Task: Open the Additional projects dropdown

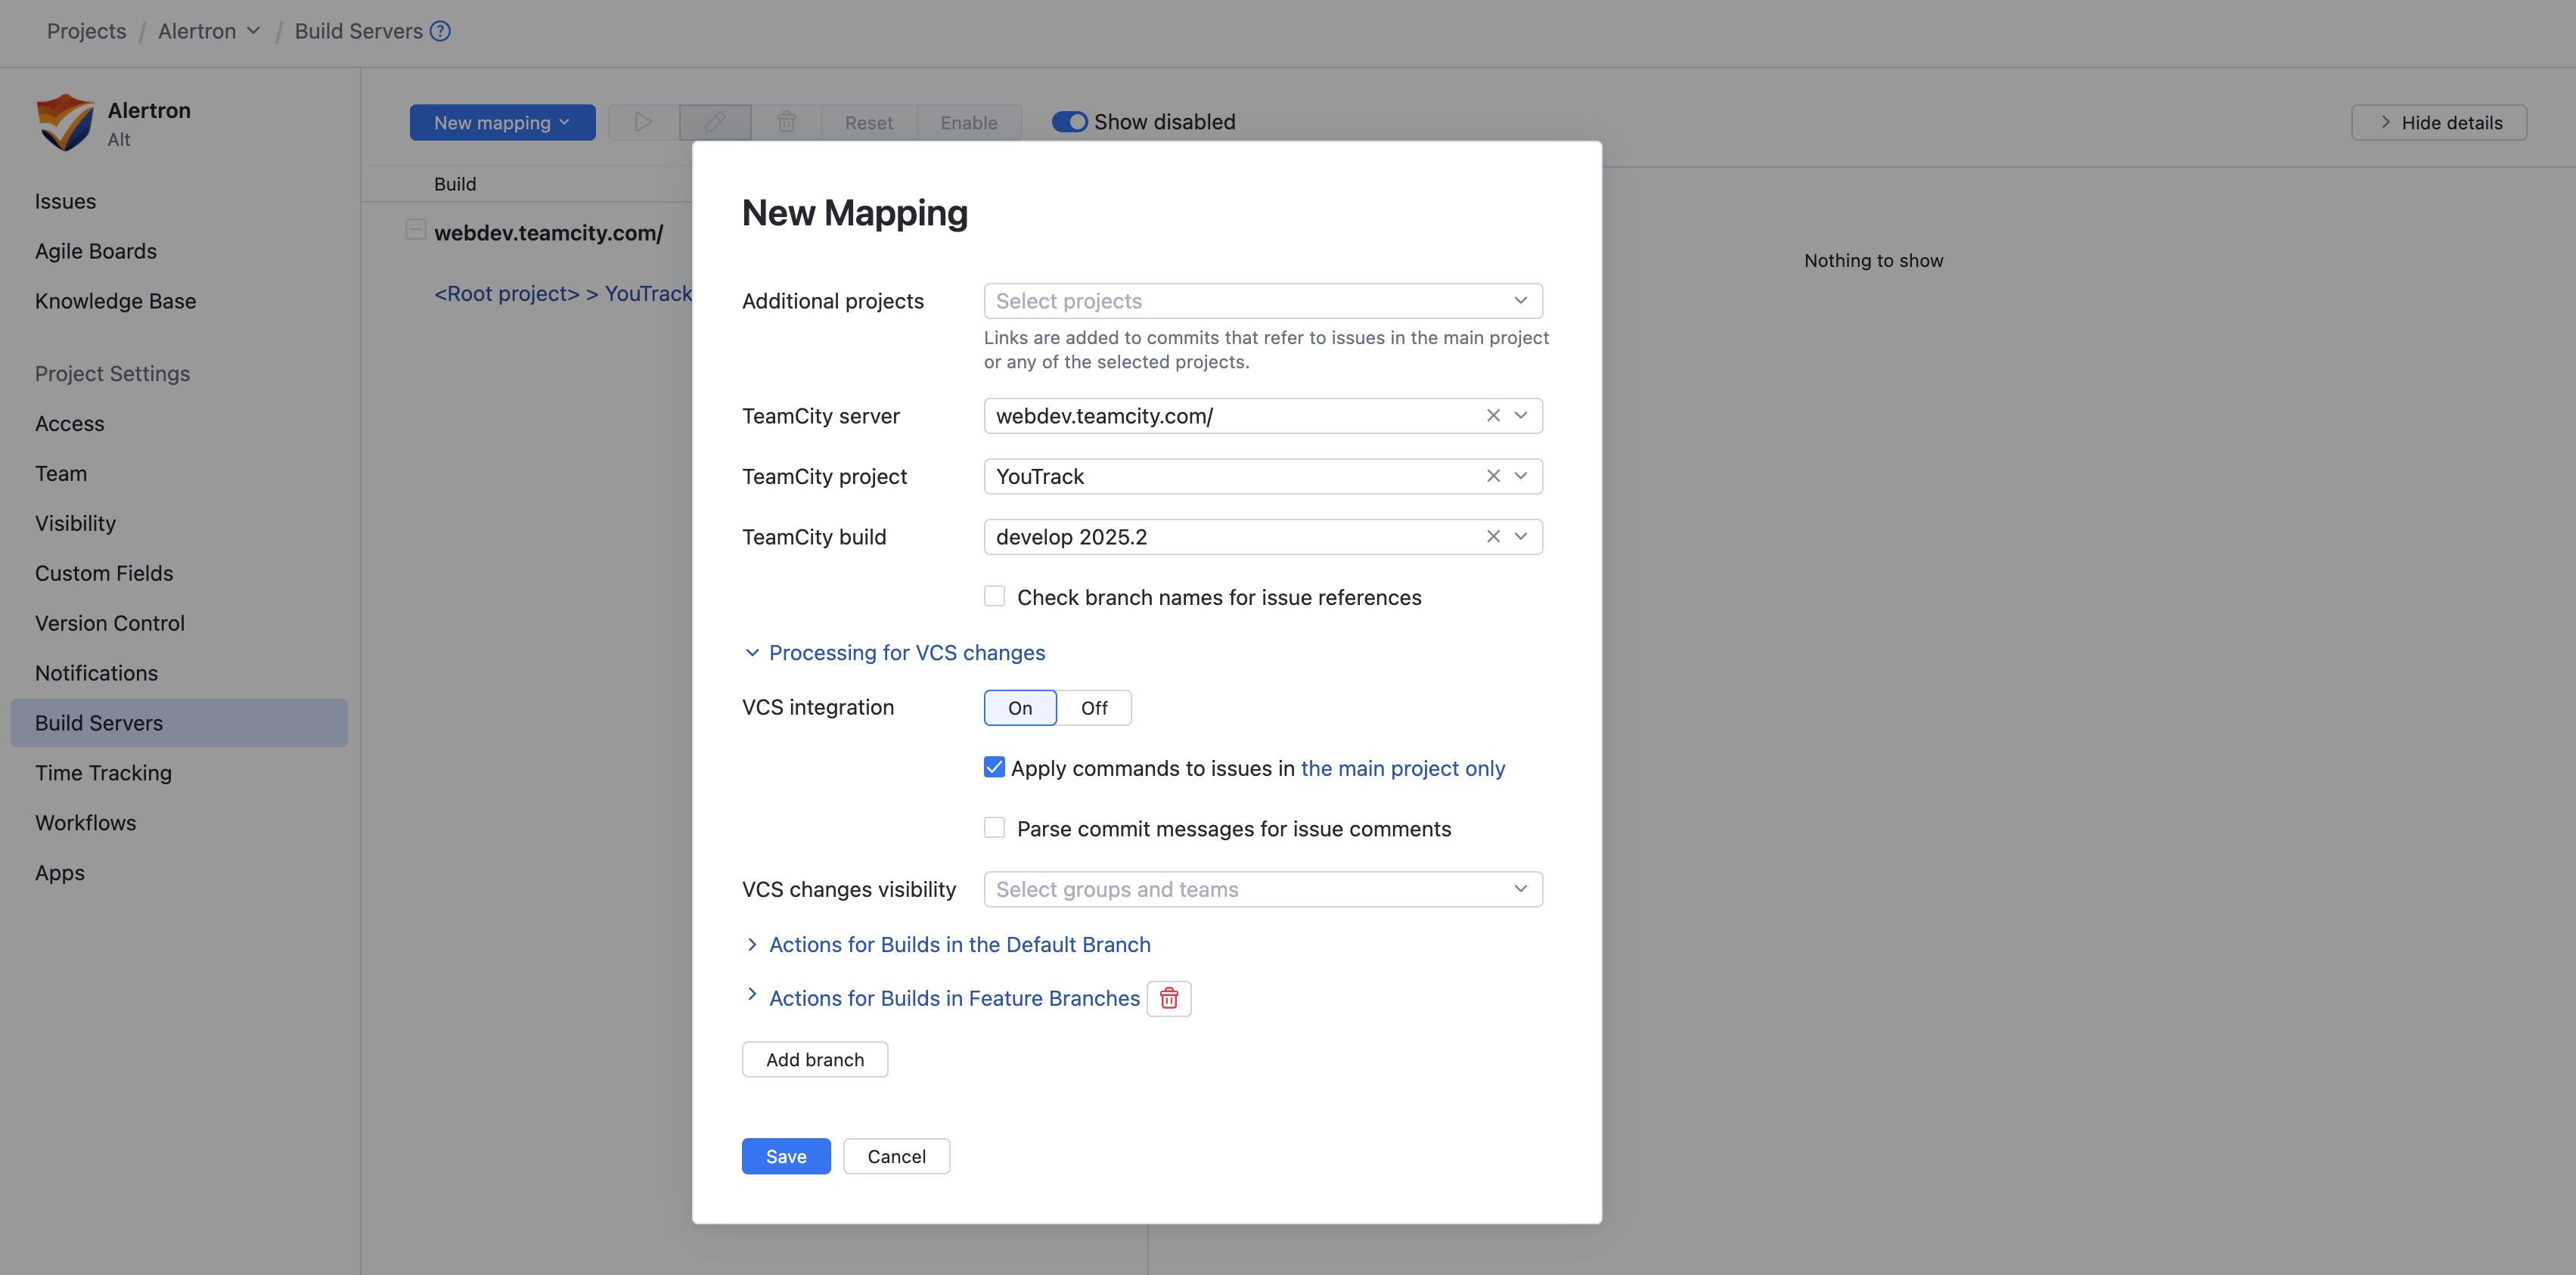Action: click(x=1262, y=301)
